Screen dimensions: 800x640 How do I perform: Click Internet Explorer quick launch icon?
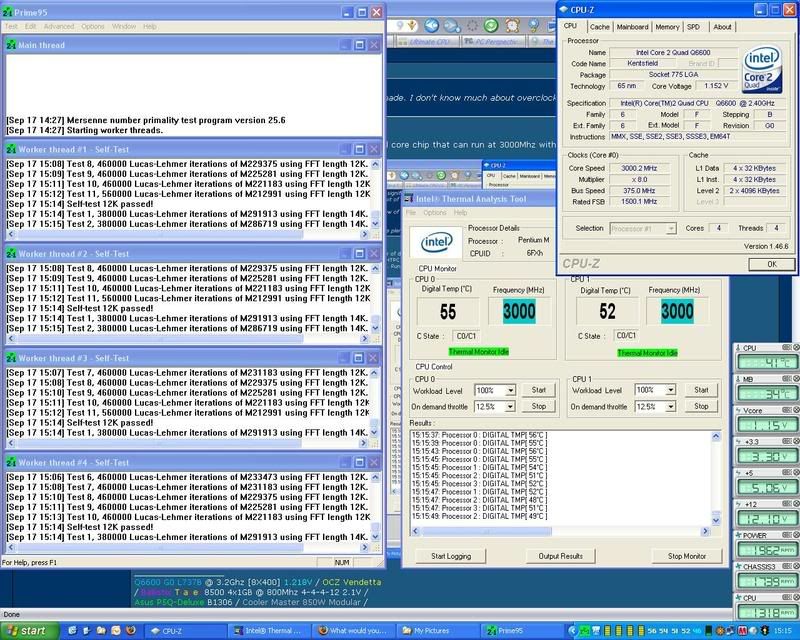pos(72,630)
